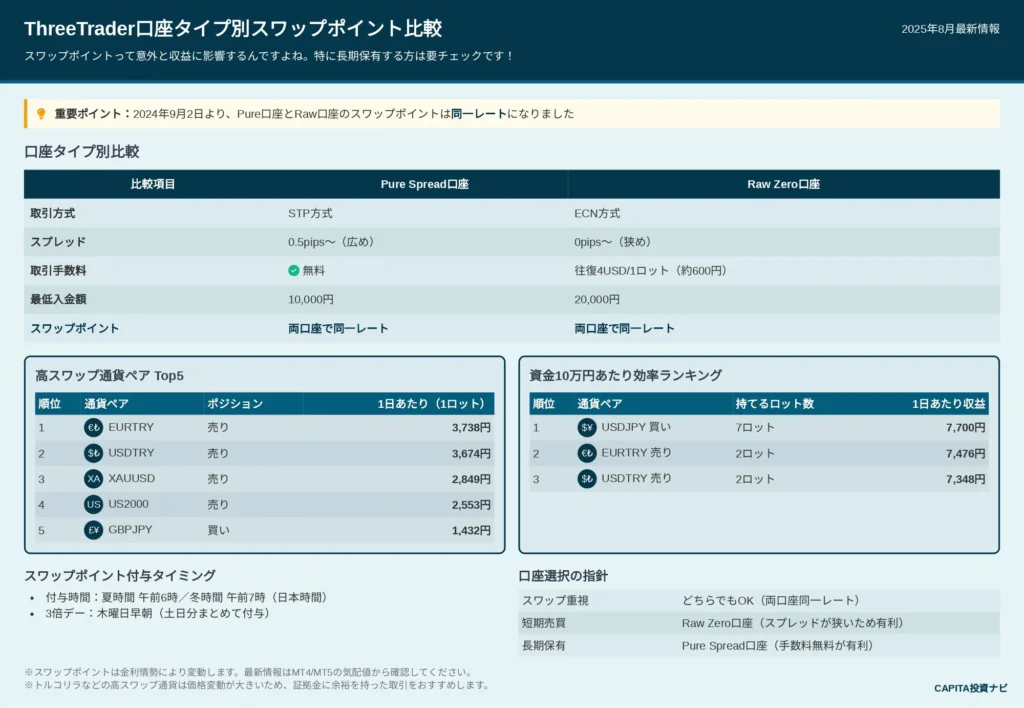Screen dimensions: 1024x708
Task: Click the 3,674円 value in the USDTRY row
Action: [471, 453]
